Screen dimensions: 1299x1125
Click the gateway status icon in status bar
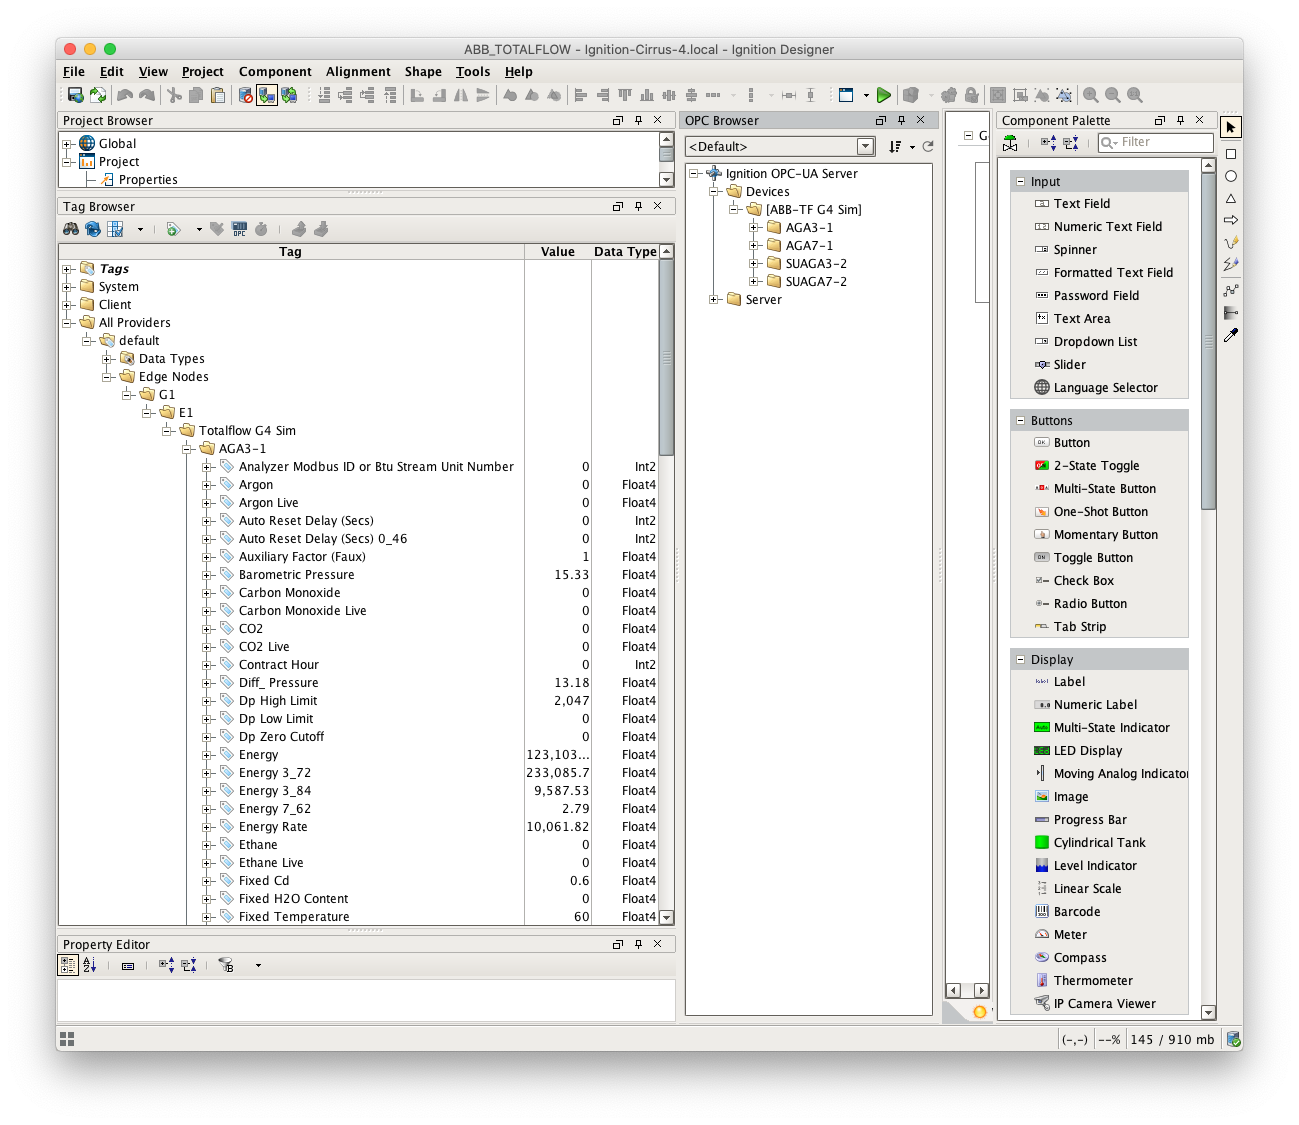pyautogui.click(x=1234, y=1039)
